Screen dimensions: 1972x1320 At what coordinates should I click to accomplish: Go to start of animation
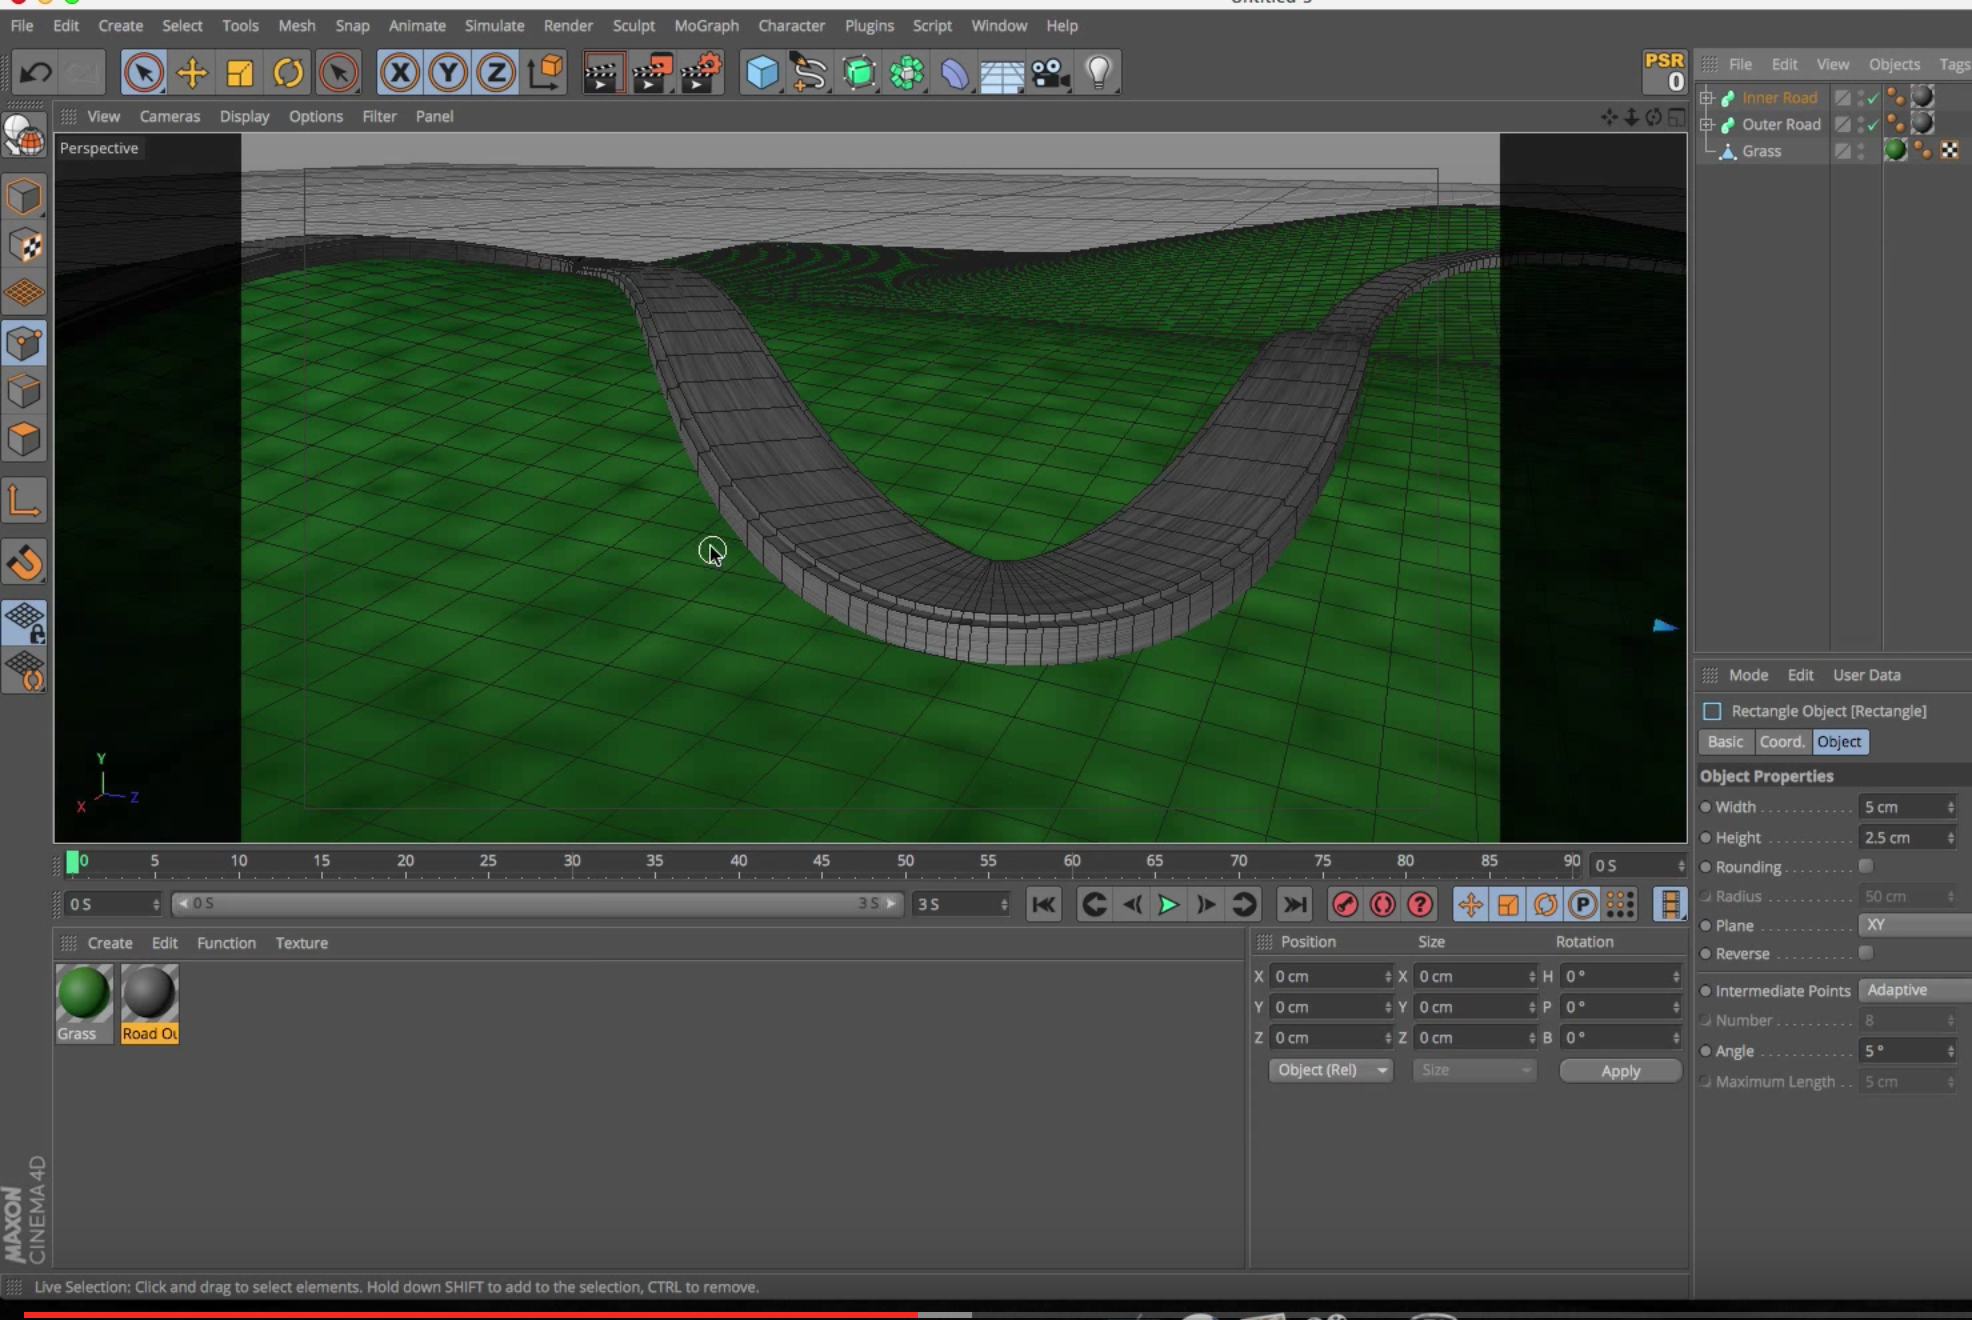(x=1043, y=905)
